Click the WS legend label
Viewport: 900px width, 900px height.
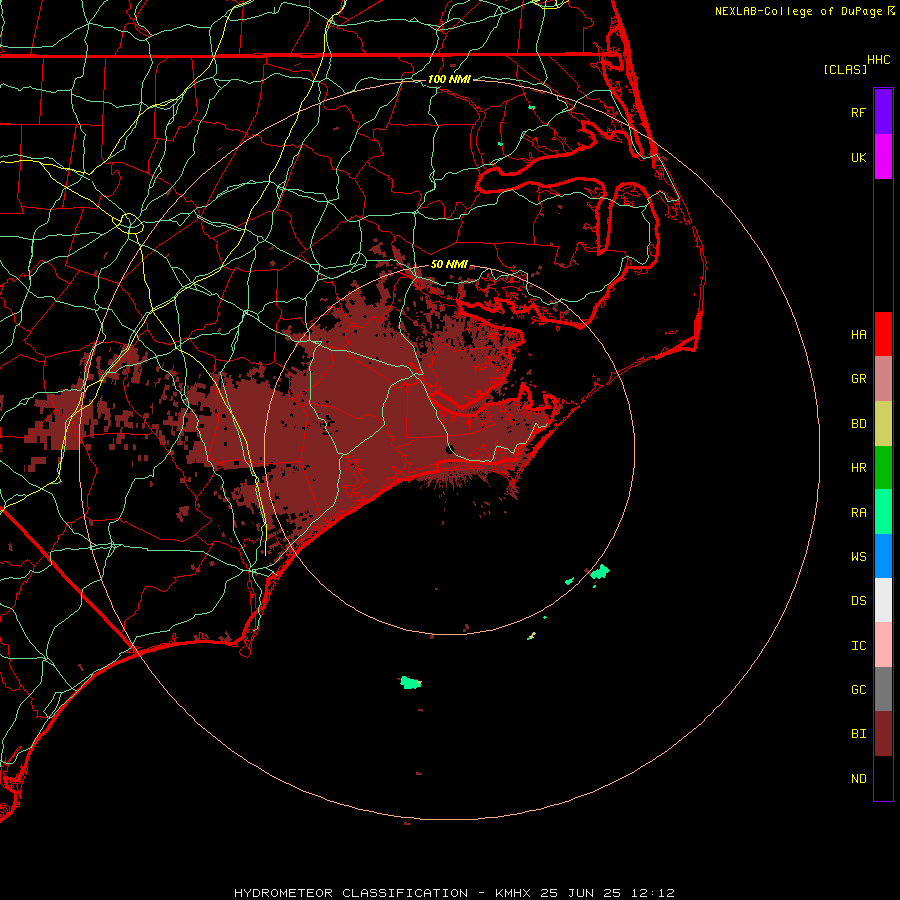(858, 557)
